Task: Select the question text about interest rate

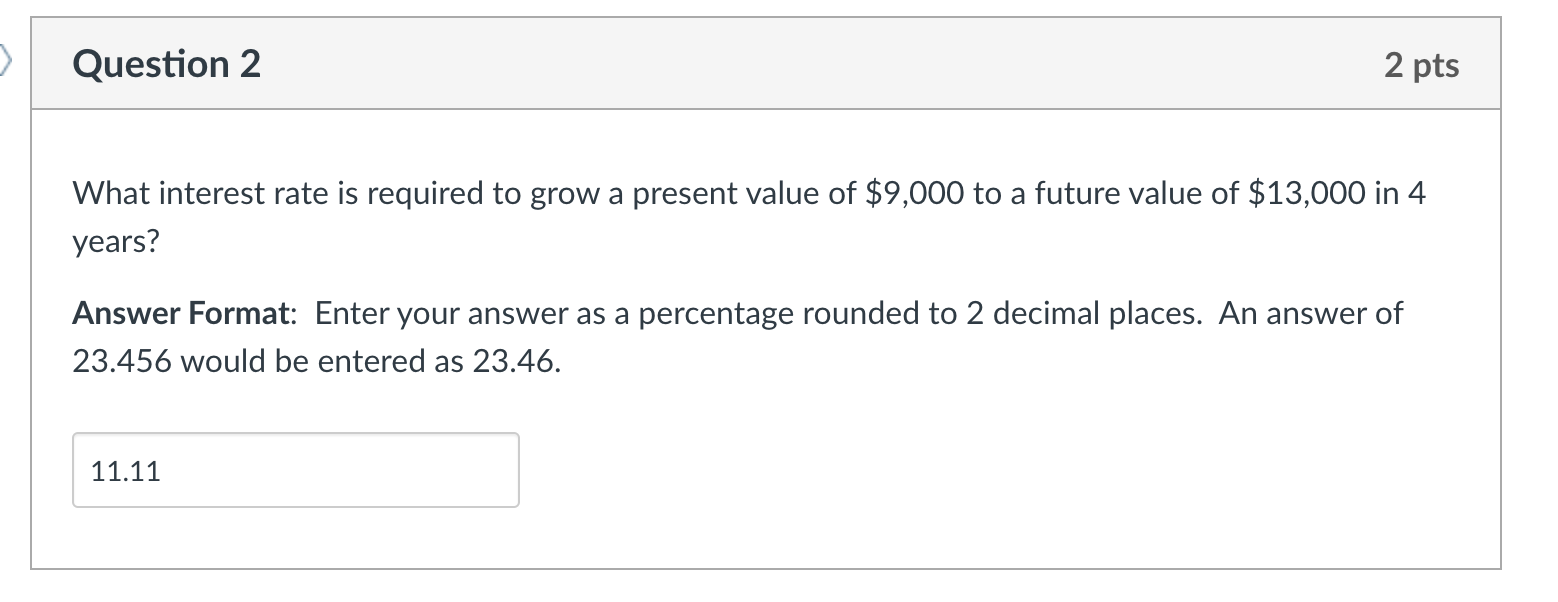Action: click(748, 193)
